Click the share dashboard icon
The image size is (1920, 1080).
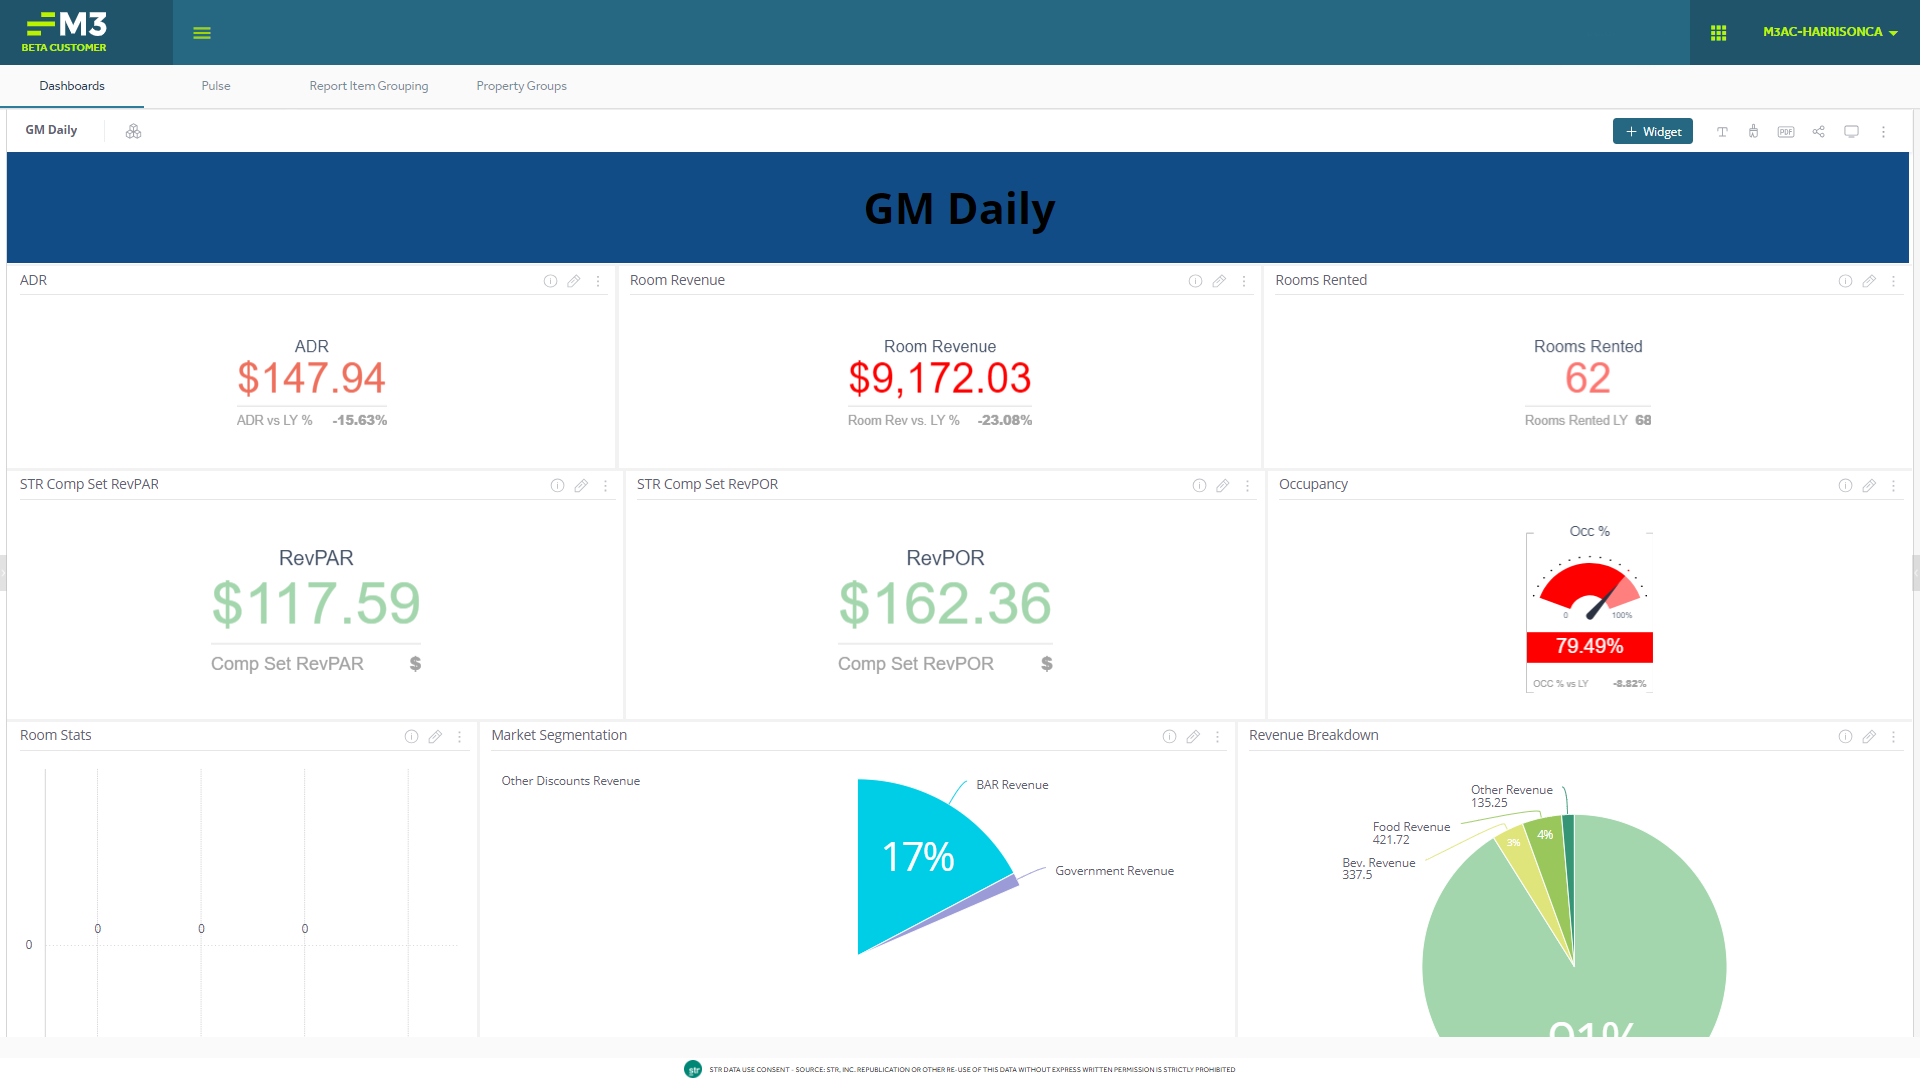coord(1819,132)
